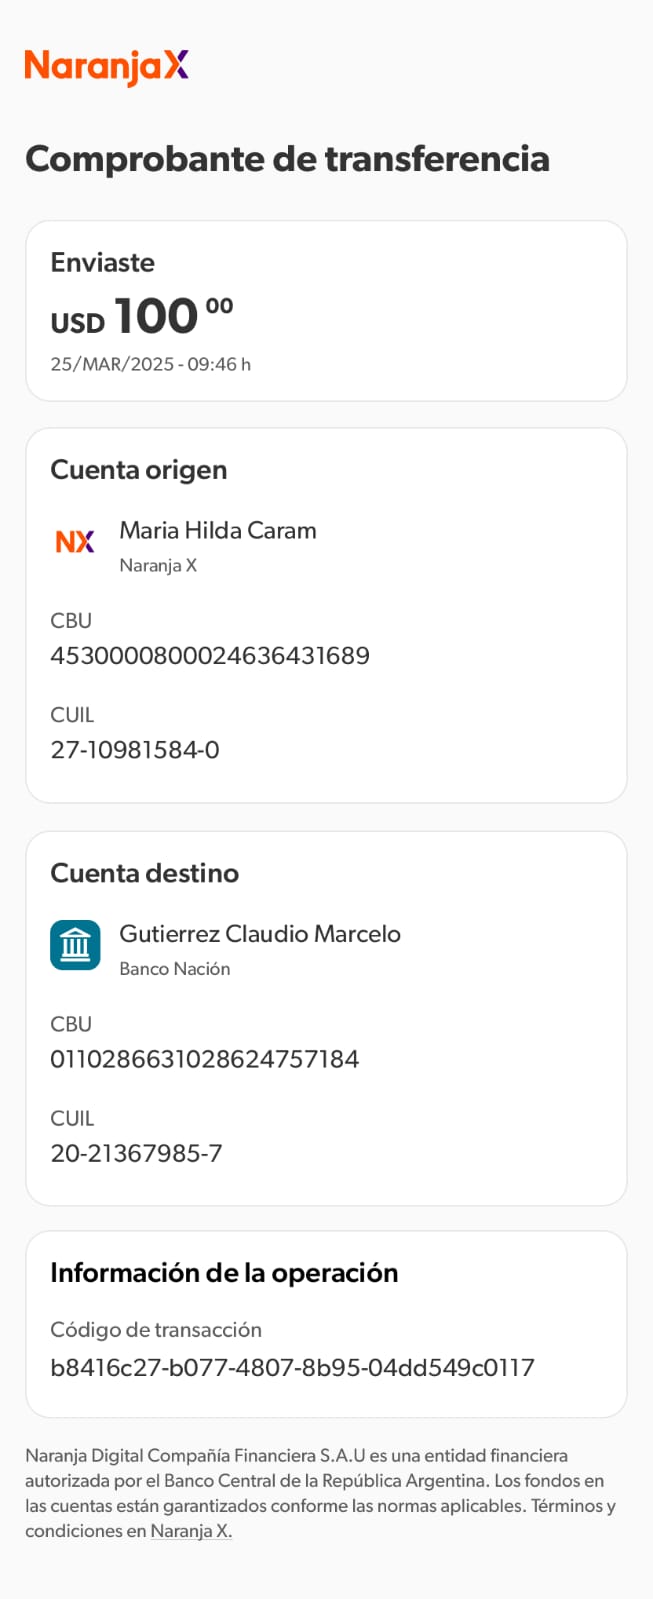Click the Código de transacción label
The width and height of the screenshot is (653, 1599).
coord(155,1330)
